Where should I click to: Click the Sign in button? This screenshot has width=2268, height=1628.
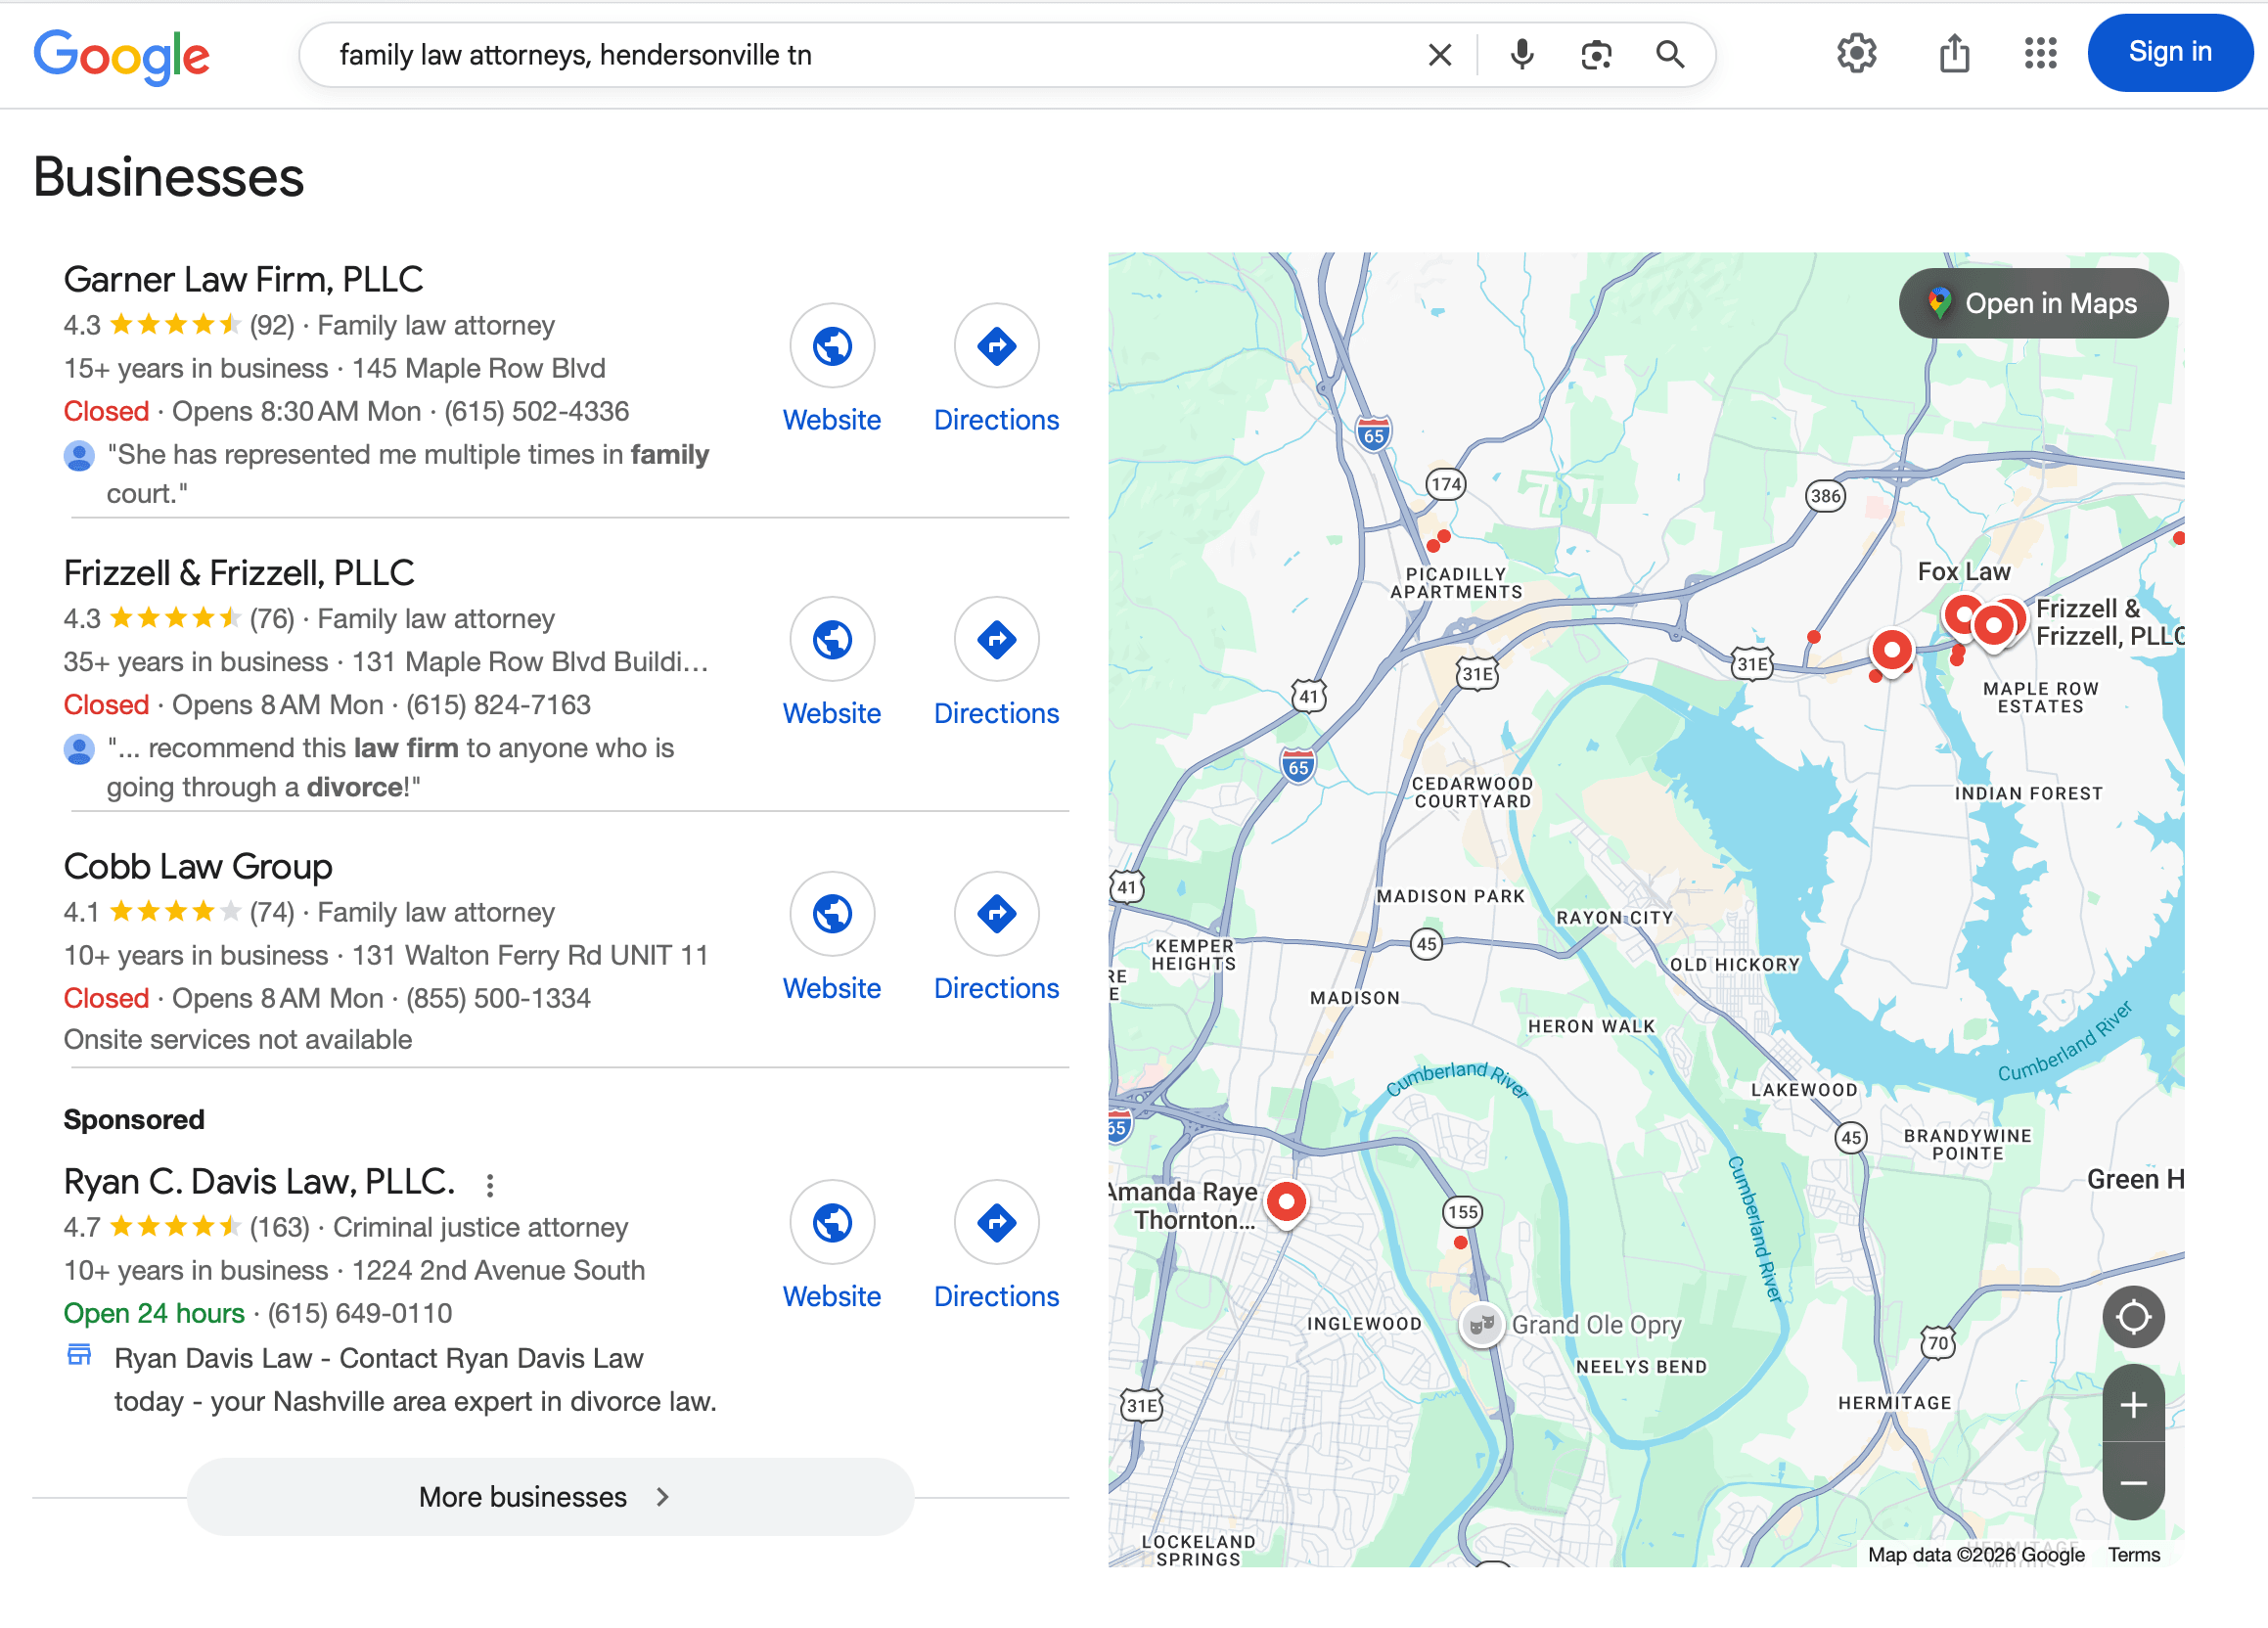coord(2169,53)
